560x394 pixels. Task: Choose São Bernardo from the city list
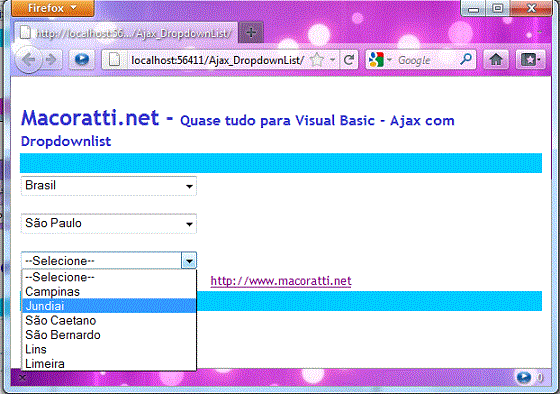click(109, 335)
